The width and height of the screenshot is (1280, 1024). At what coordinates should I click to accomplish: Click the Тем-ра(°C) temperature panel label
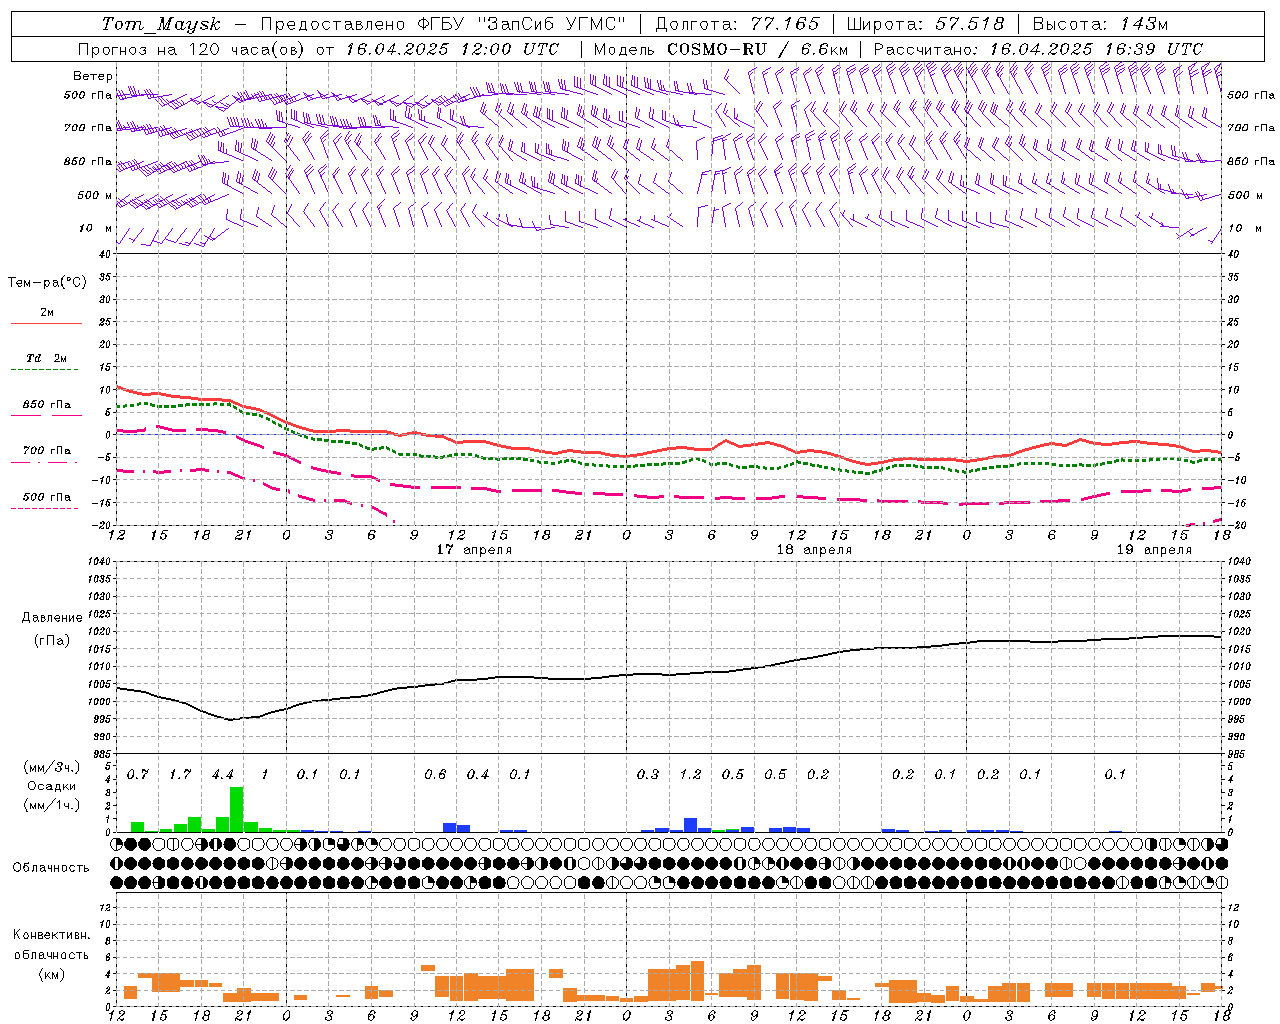point(47,283)
